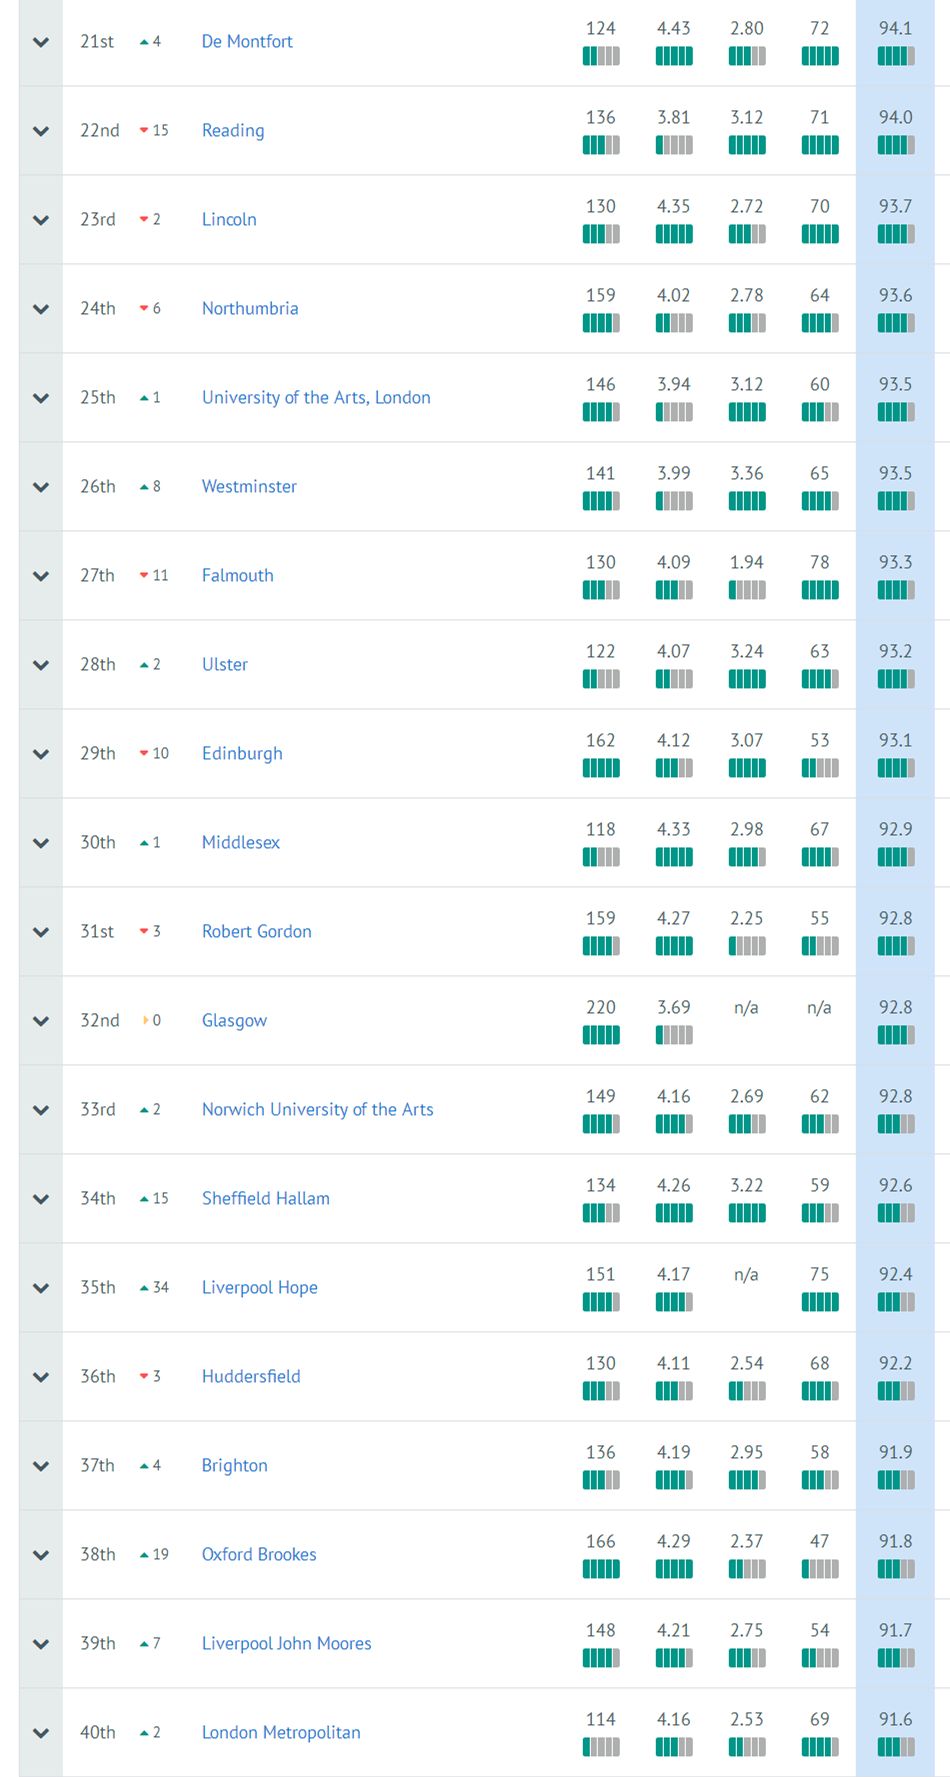The image size is (950, 1777).
Task: Open the Liverpool Hope university link
Action: click(260, 1287)
